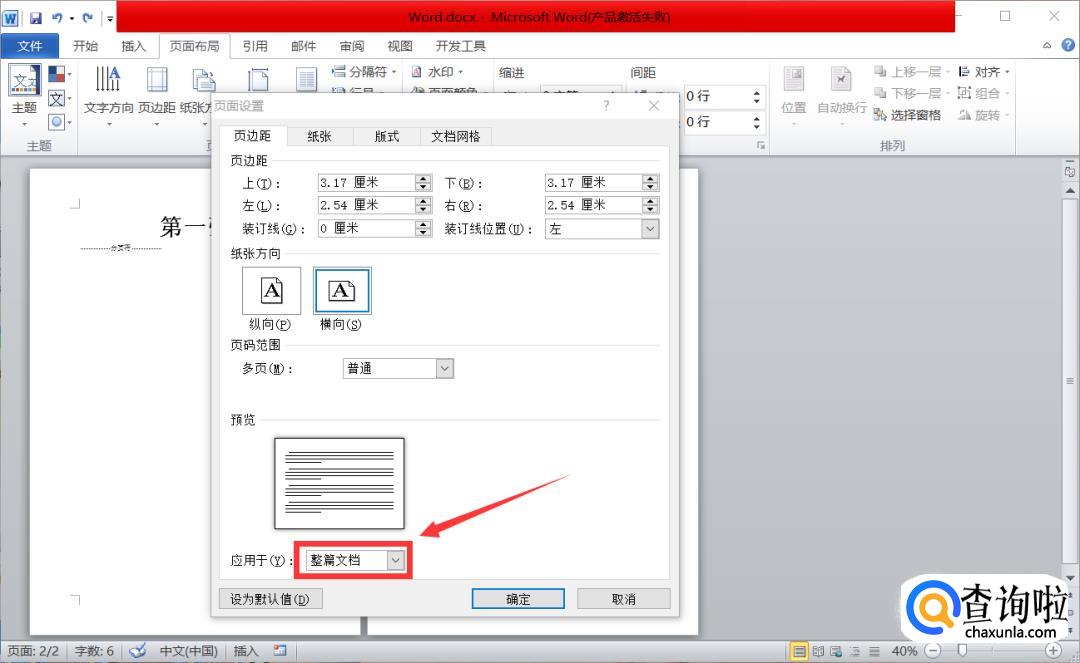Select Landscape (横向) orientation
Image resolution: width=1080 pixels, height=663 pixels.
tap(342, 291)
